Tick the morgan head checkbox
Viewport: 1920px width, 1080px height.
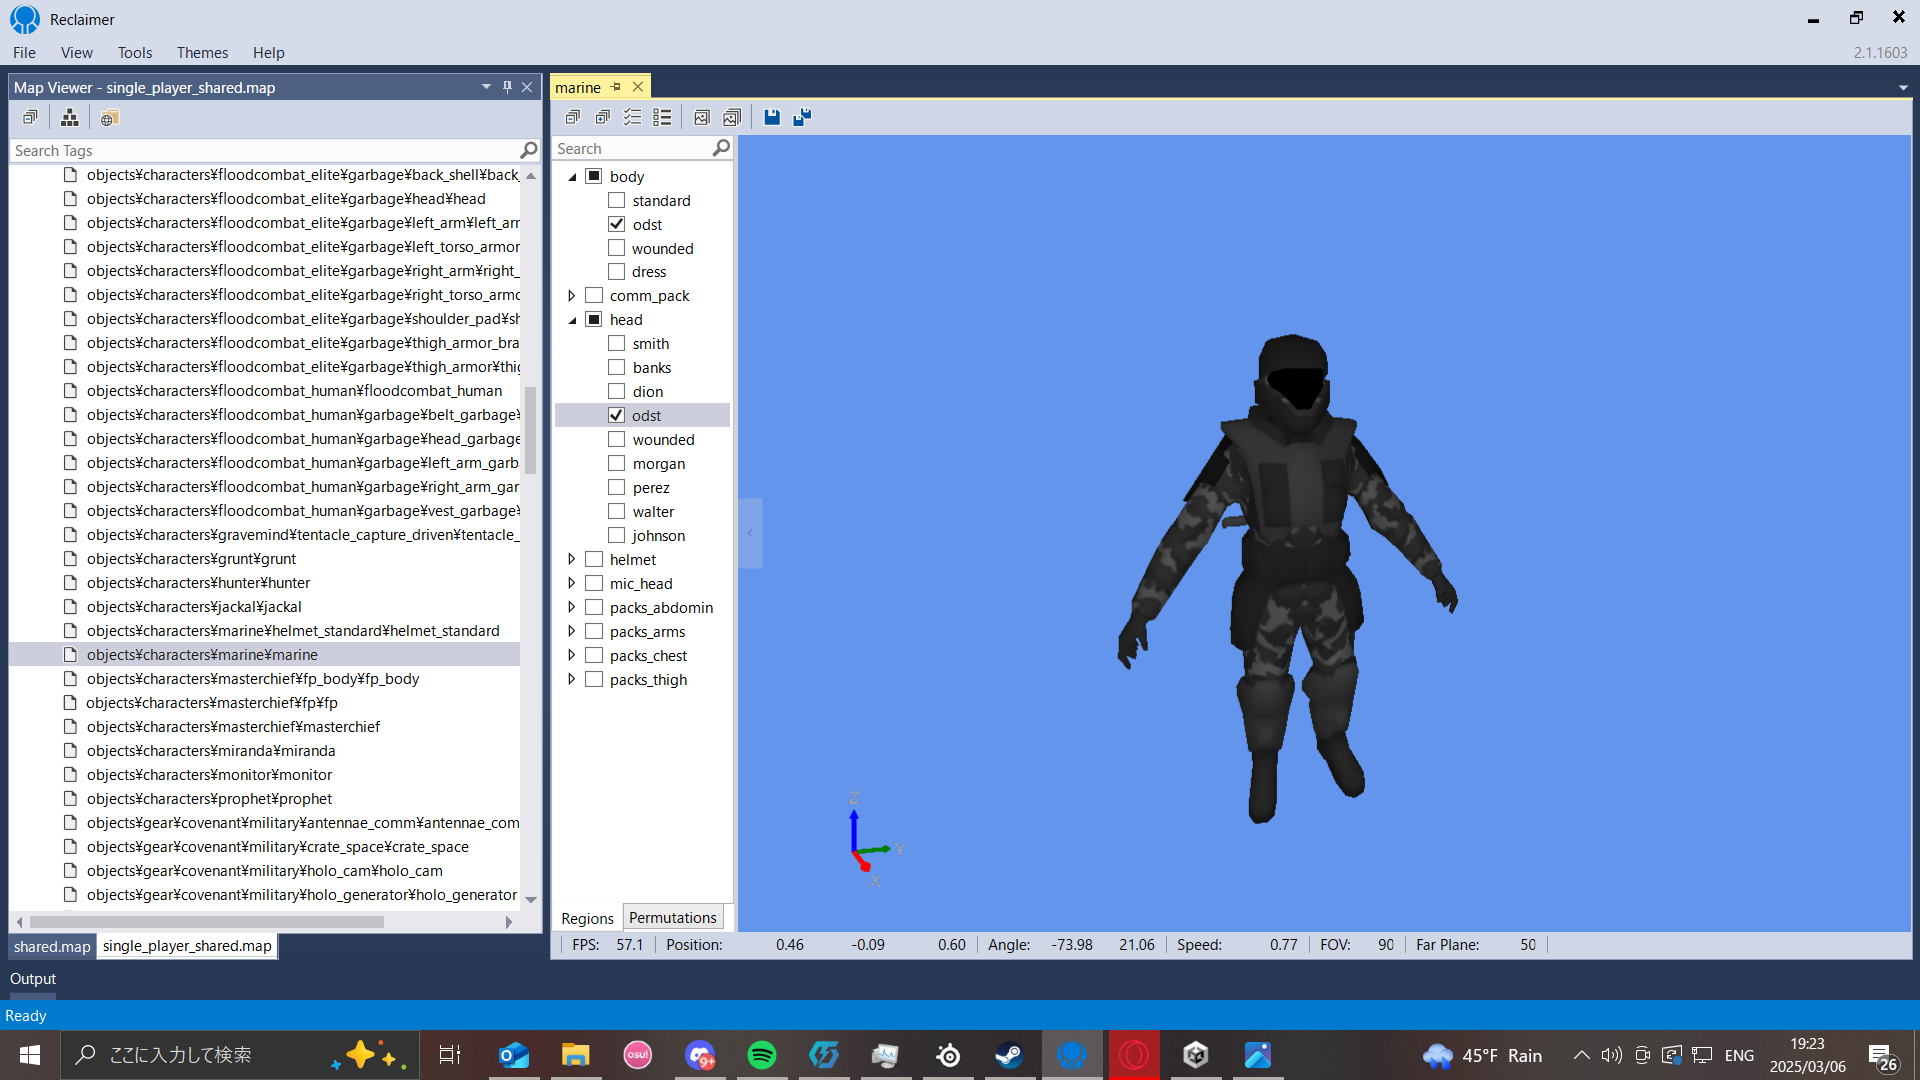tap(617, 464)
